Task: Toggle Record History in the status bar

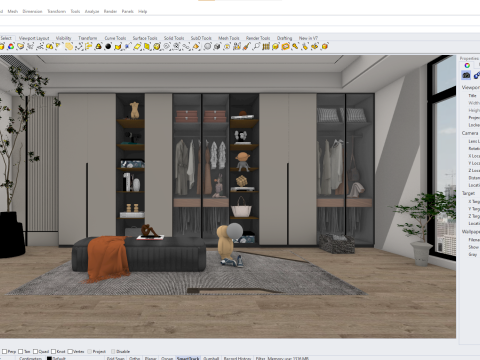Action: [237, 358]
